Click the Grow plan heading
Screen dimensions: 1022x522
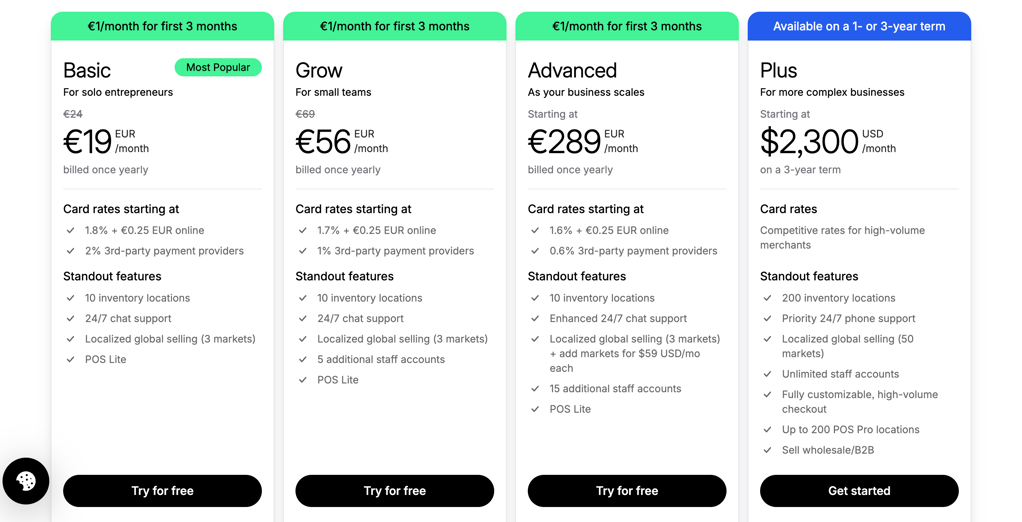pos(319,70)
